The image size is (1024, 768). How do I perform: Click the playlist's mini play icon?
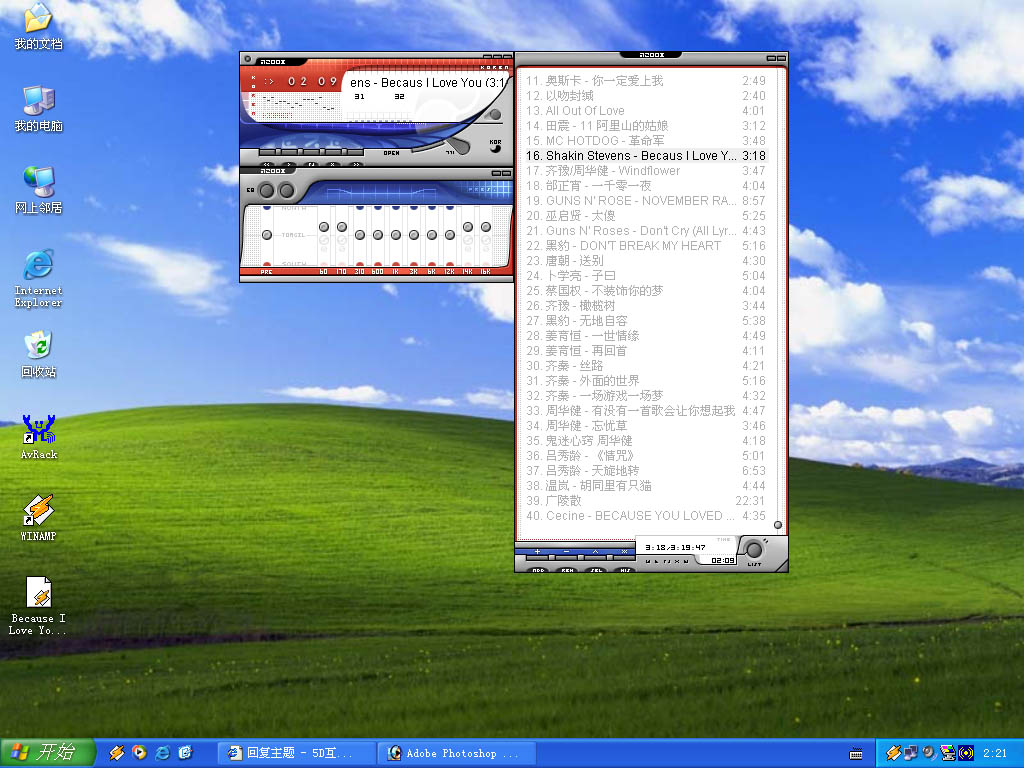(x=657, y=561)
